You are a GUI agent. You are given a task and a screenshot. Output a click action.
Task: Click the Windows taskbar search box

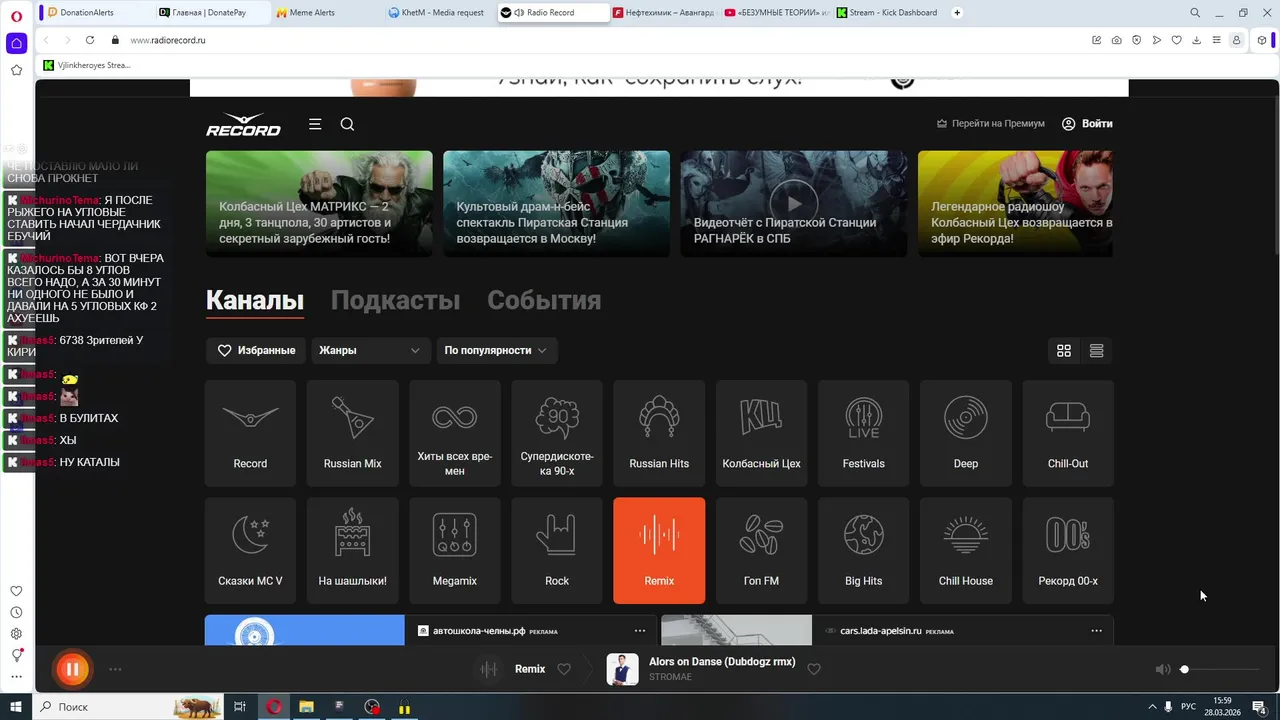(x=130, y=707)
